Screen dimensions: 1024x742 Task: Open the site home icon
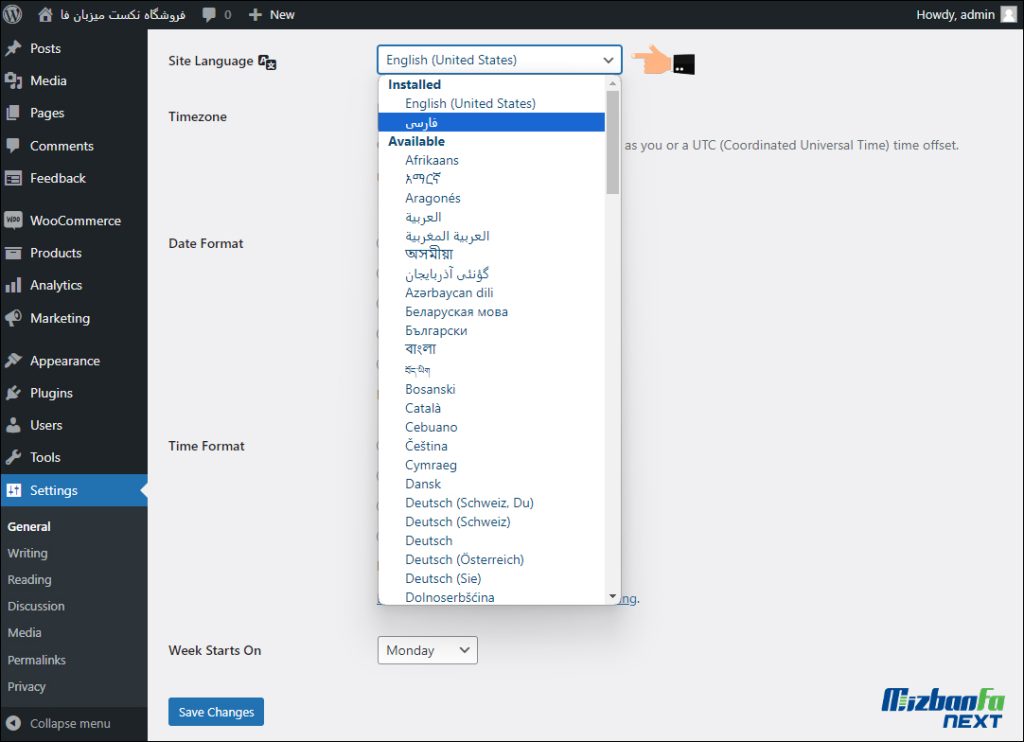(46, 15)
